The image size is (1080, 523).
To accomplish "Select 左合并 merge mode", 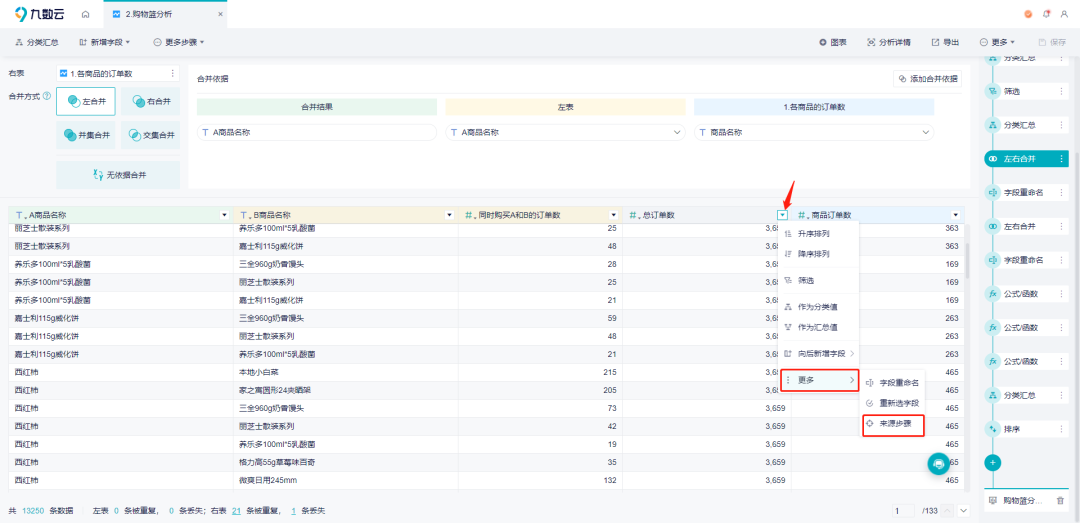I will 86,101.
